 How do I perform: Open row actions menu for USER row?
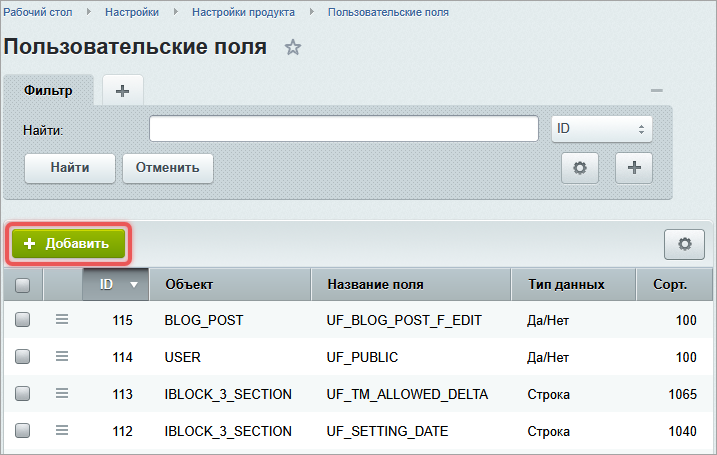click(x=62, y=356)
